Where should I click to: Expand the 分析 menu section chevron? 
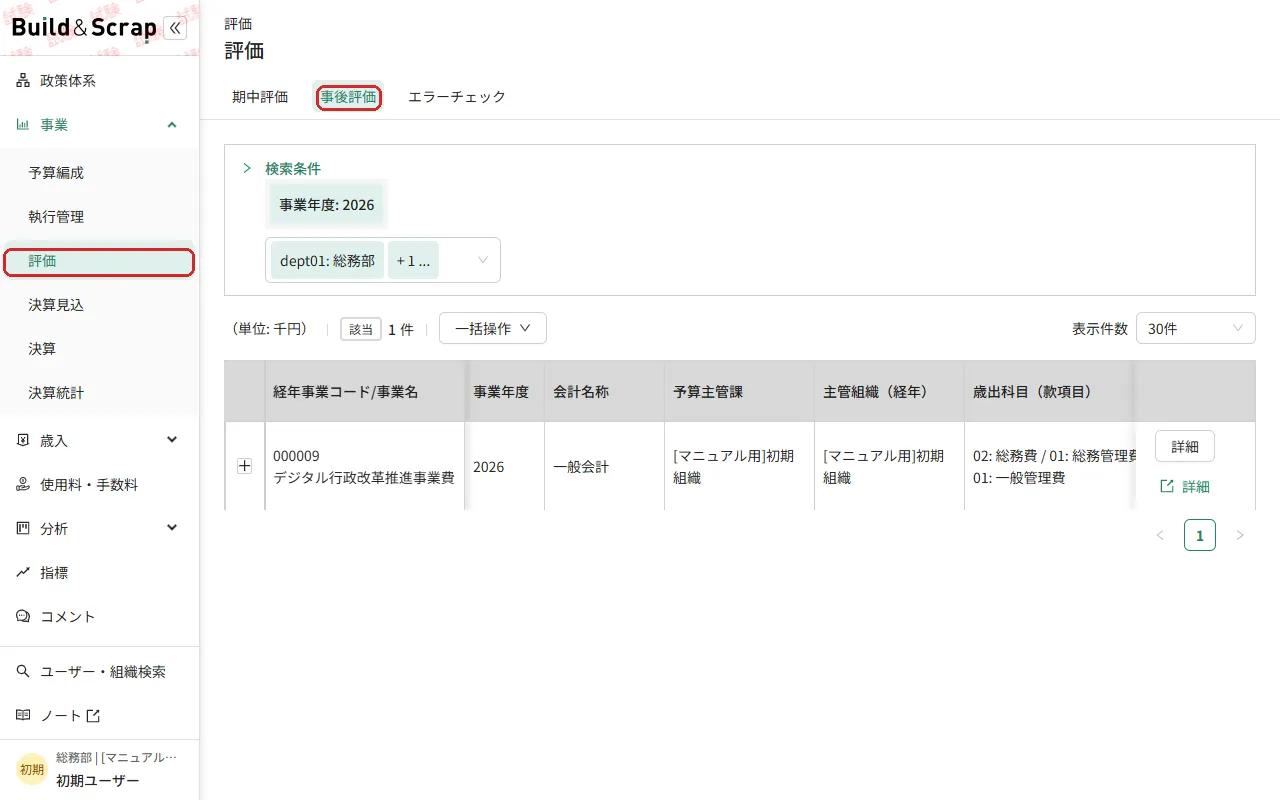coord(172,528)
